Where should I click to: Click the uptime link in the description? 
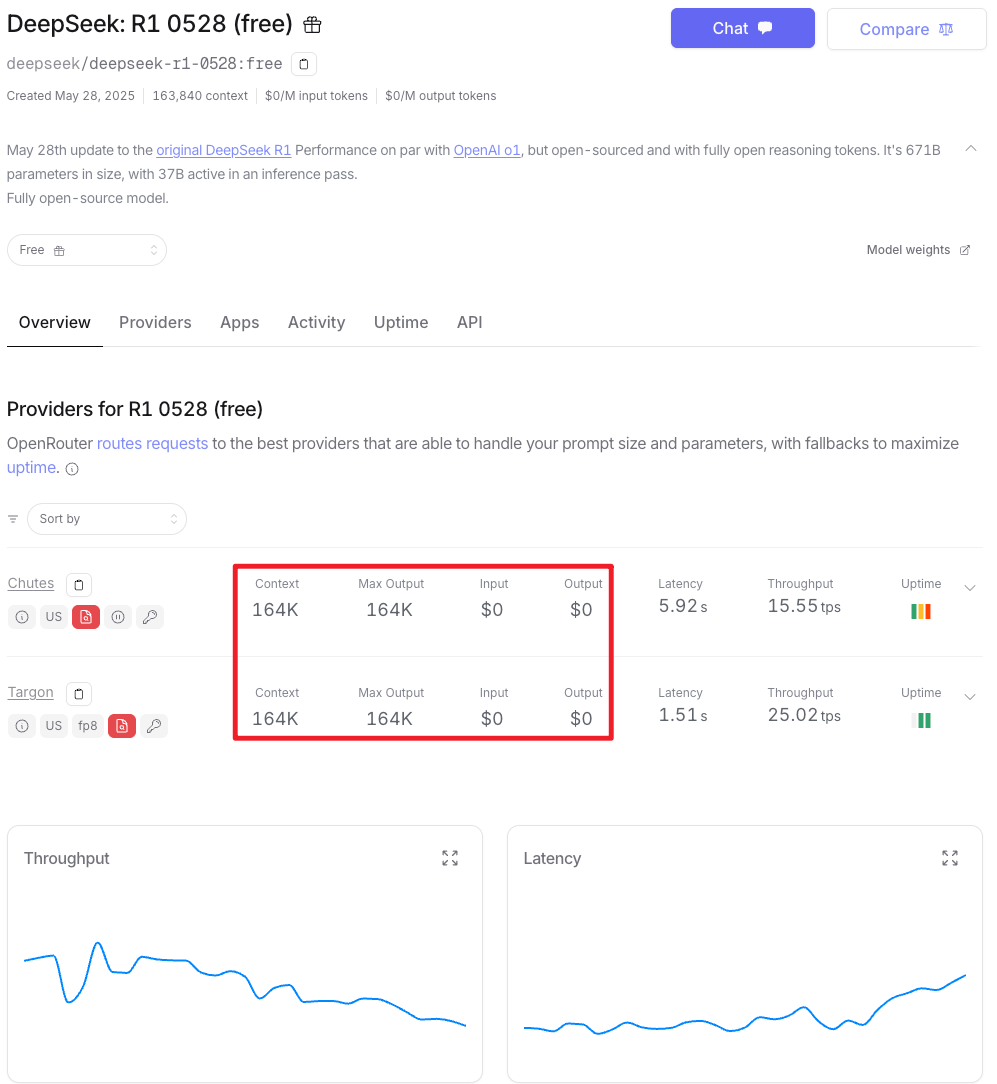point(31,468)
